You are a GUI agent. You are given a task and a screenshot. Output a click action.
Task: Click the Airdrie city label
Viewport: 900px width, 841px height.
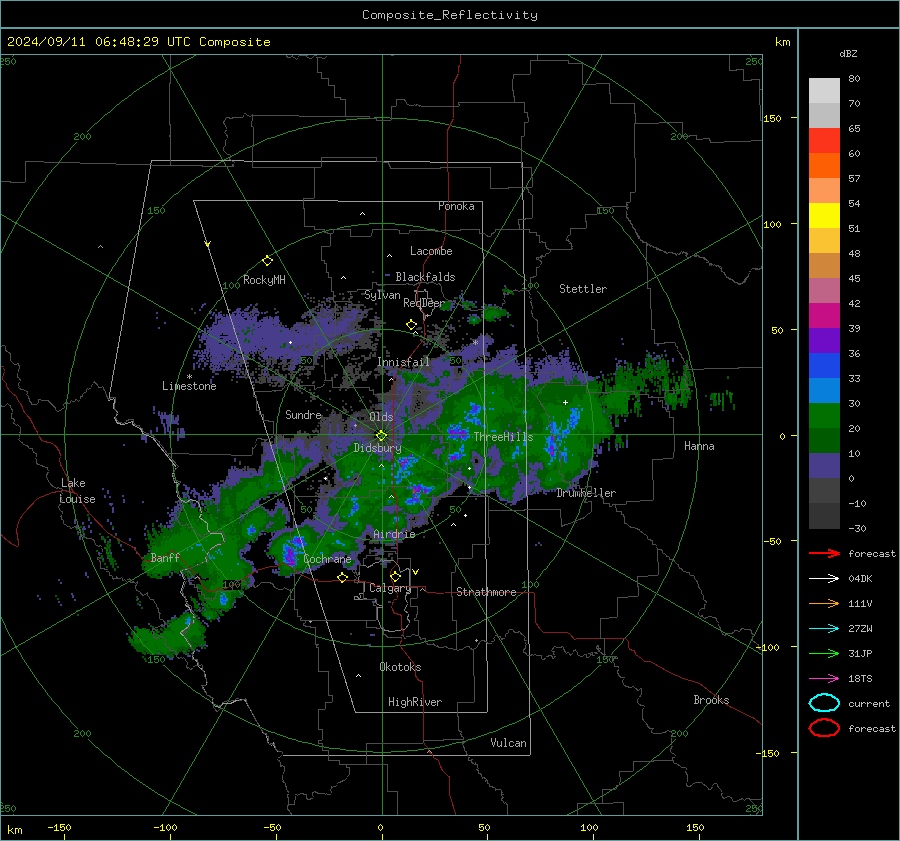point(394,534)
